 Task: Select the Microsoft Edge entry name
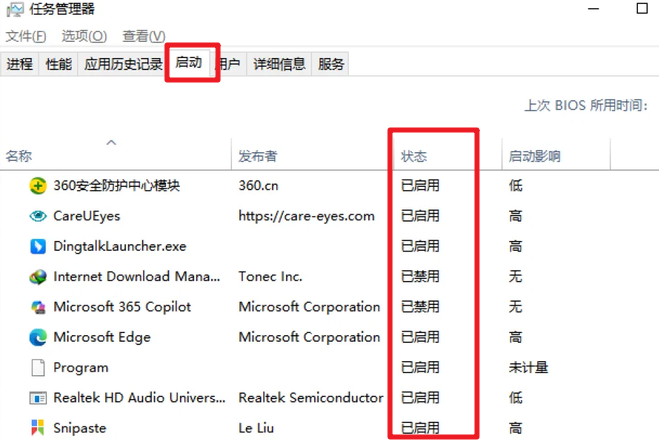[x=102, y=337]
